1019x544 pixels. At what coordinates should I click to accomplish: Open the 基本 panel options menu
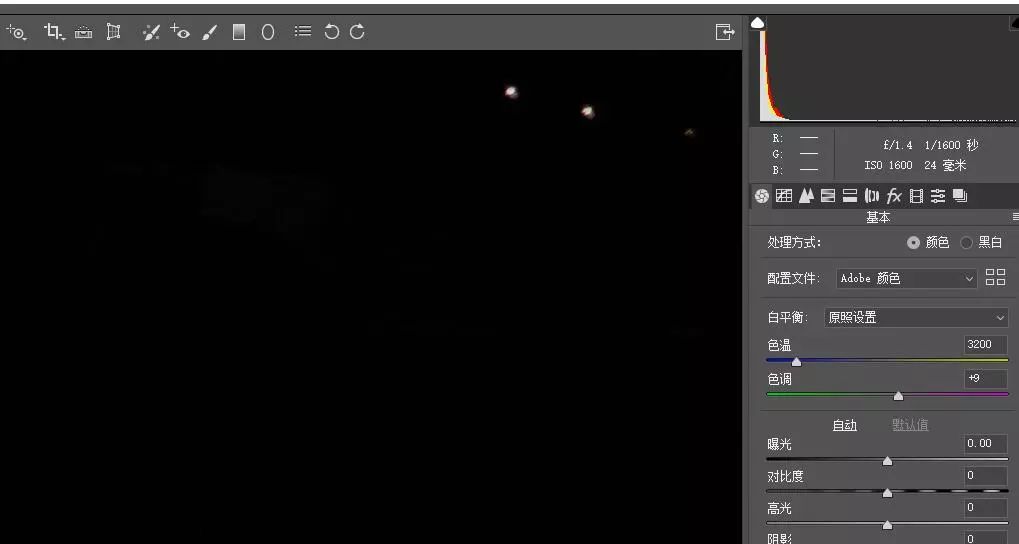(x=1014, y=217)
